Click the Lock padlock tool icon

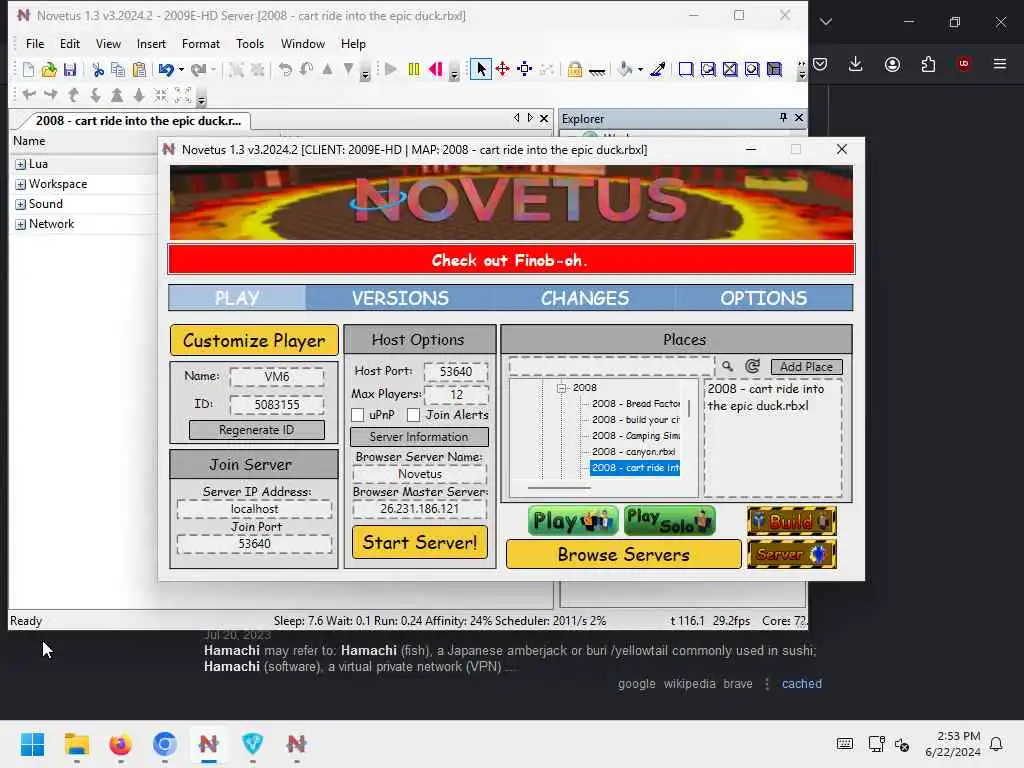(x=575, y=69)
